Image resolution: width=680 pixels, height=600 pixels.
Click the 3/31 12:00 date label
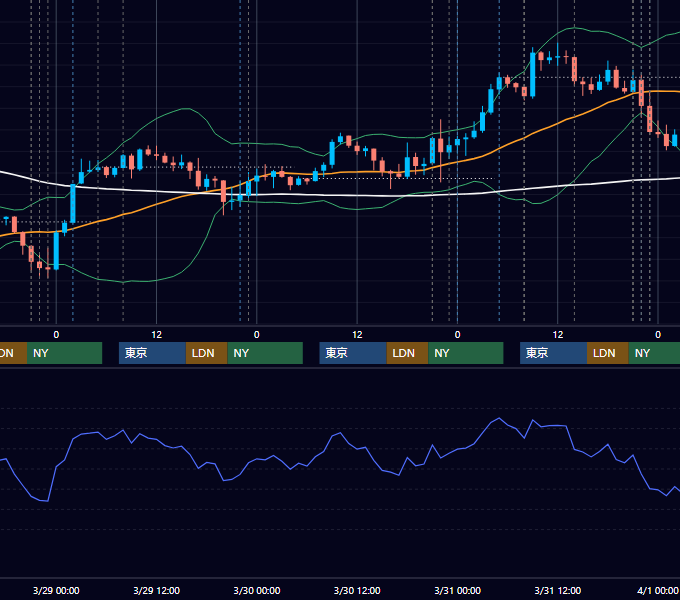click(x=558, y=590)
